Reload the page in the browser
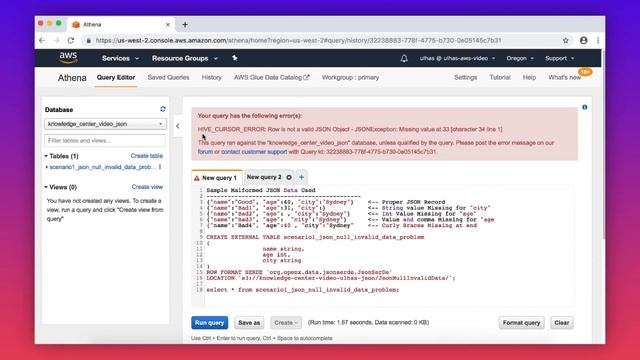Image resolution: width=640 pixels, height=360 pixels. point(71,40)
